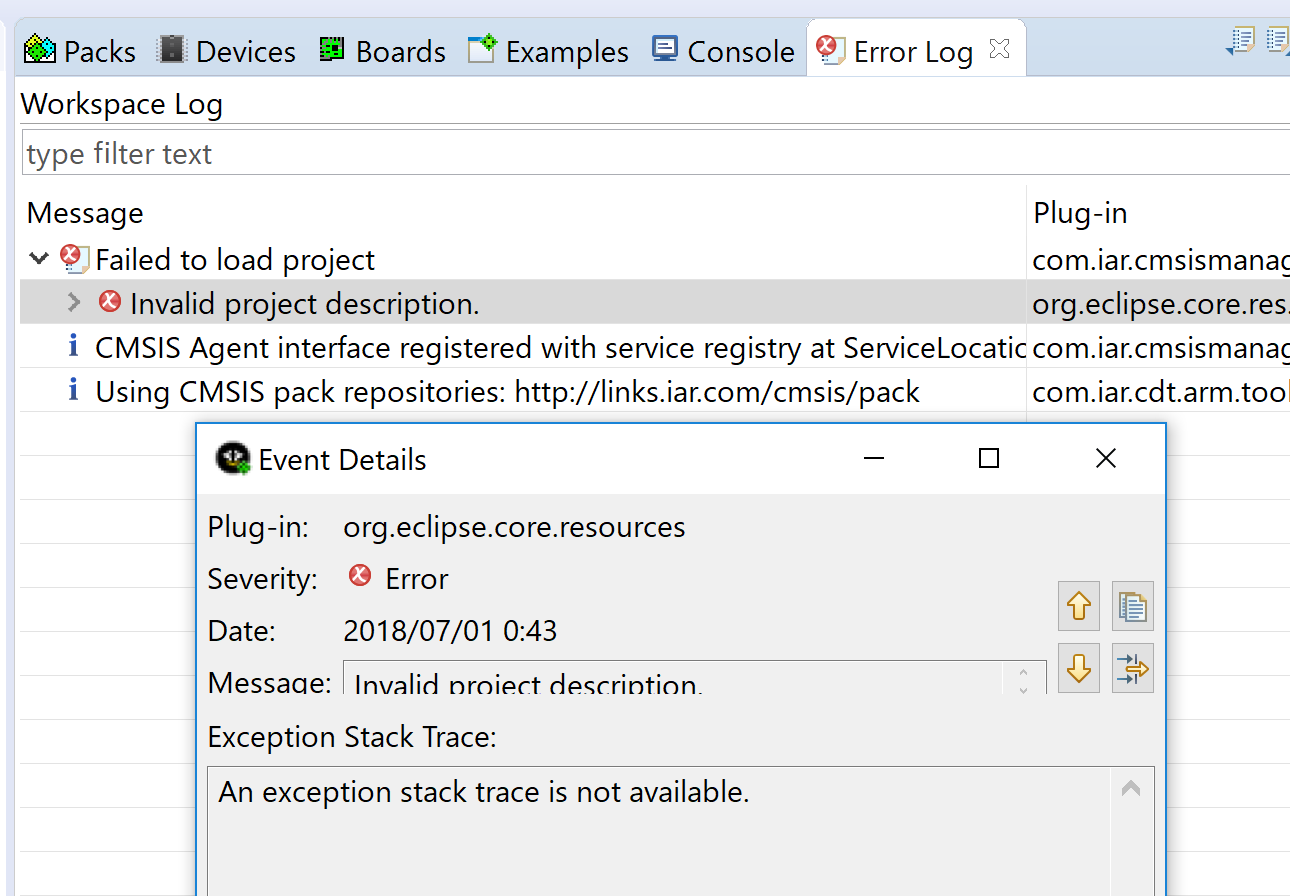Switch to the Packs tab
This screenshot has height=896, width=1290.
[80, 51]
